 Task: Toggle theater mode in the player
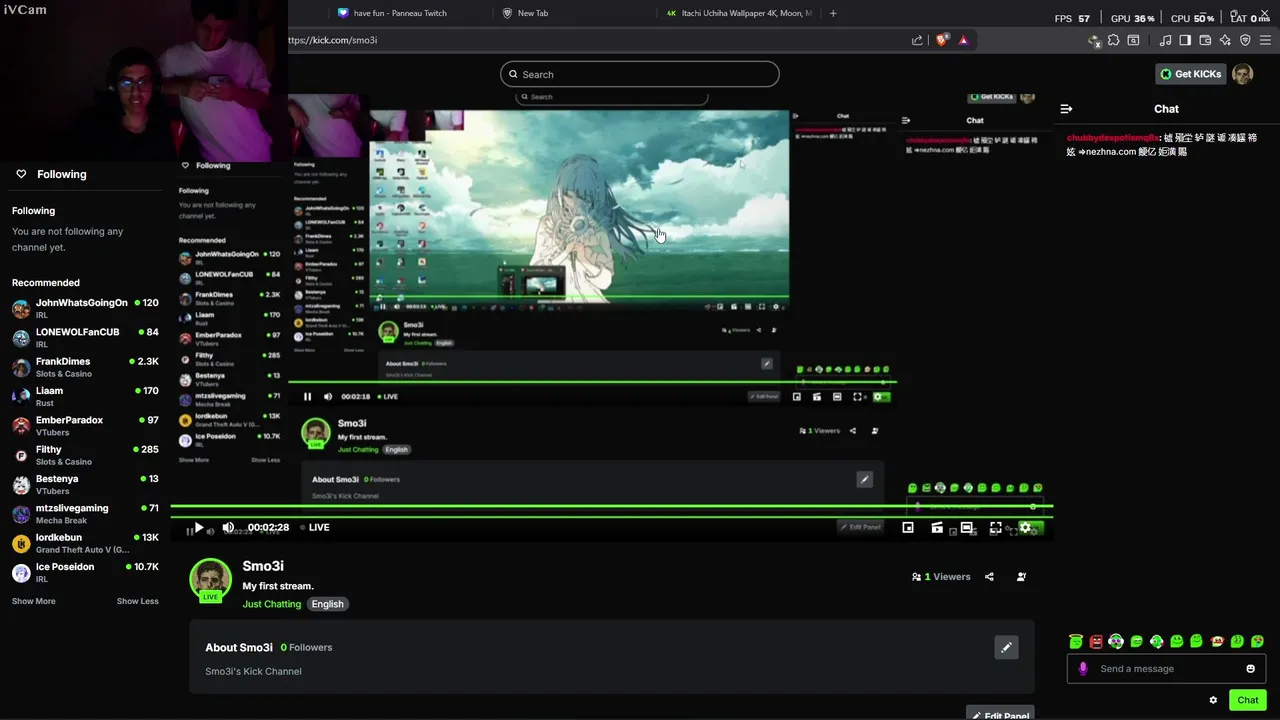tap(966, 528)
